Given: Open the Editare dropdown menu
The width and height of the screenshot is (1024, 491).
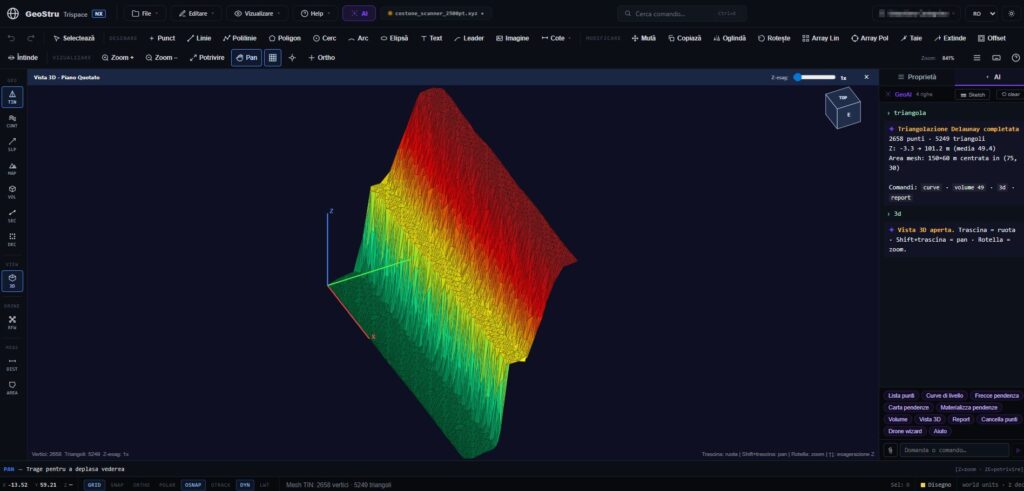Looking at the screenshot, I should [x=196, y=14].
